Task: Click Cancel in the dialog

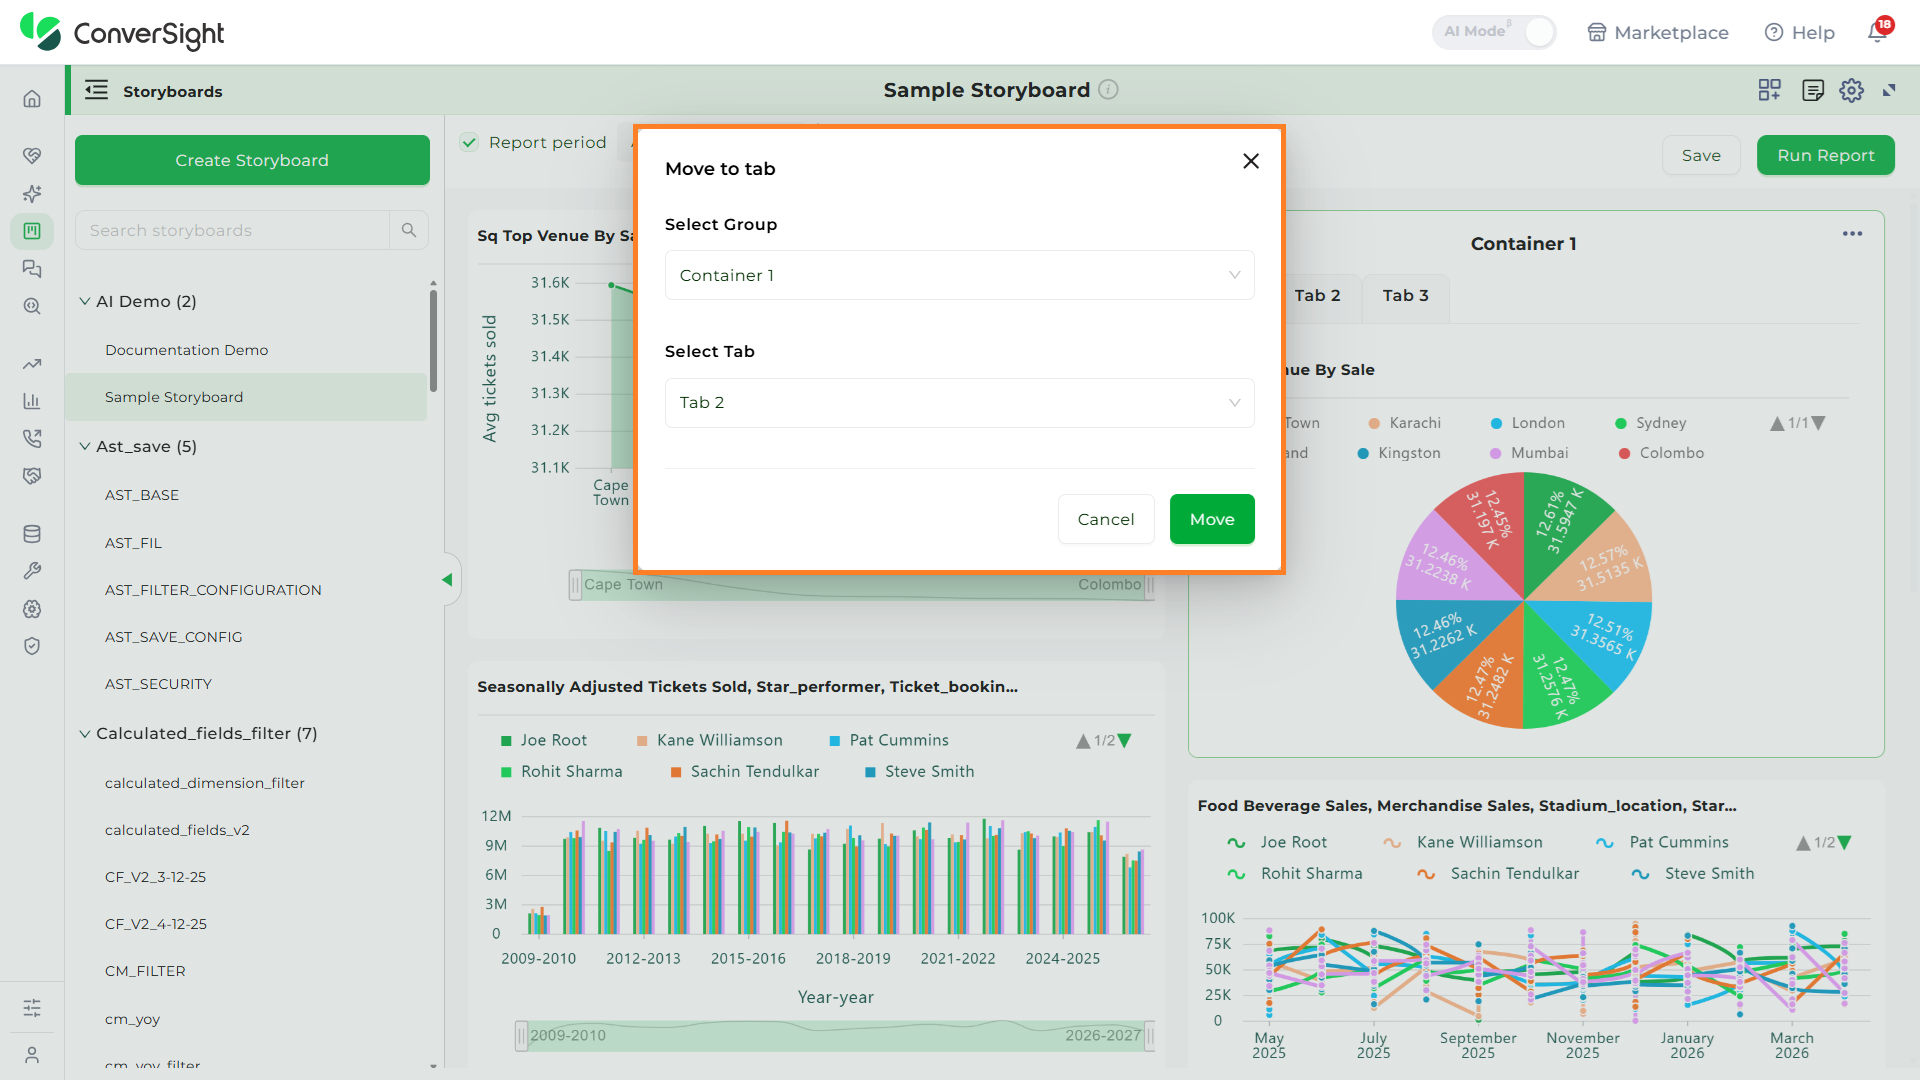Action: coord(1106,519)
